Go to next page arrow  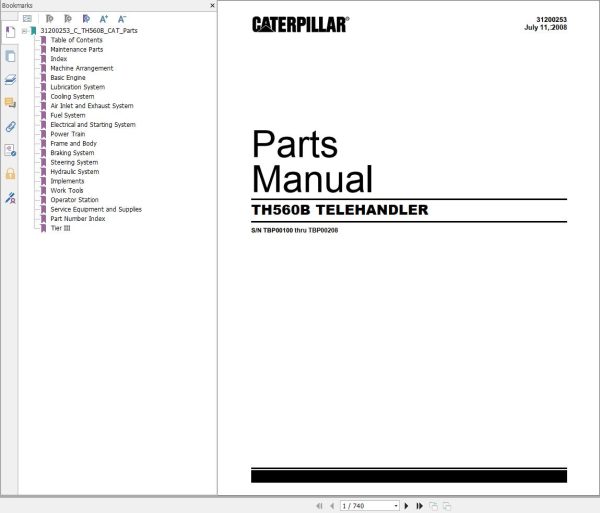point(406,506)
